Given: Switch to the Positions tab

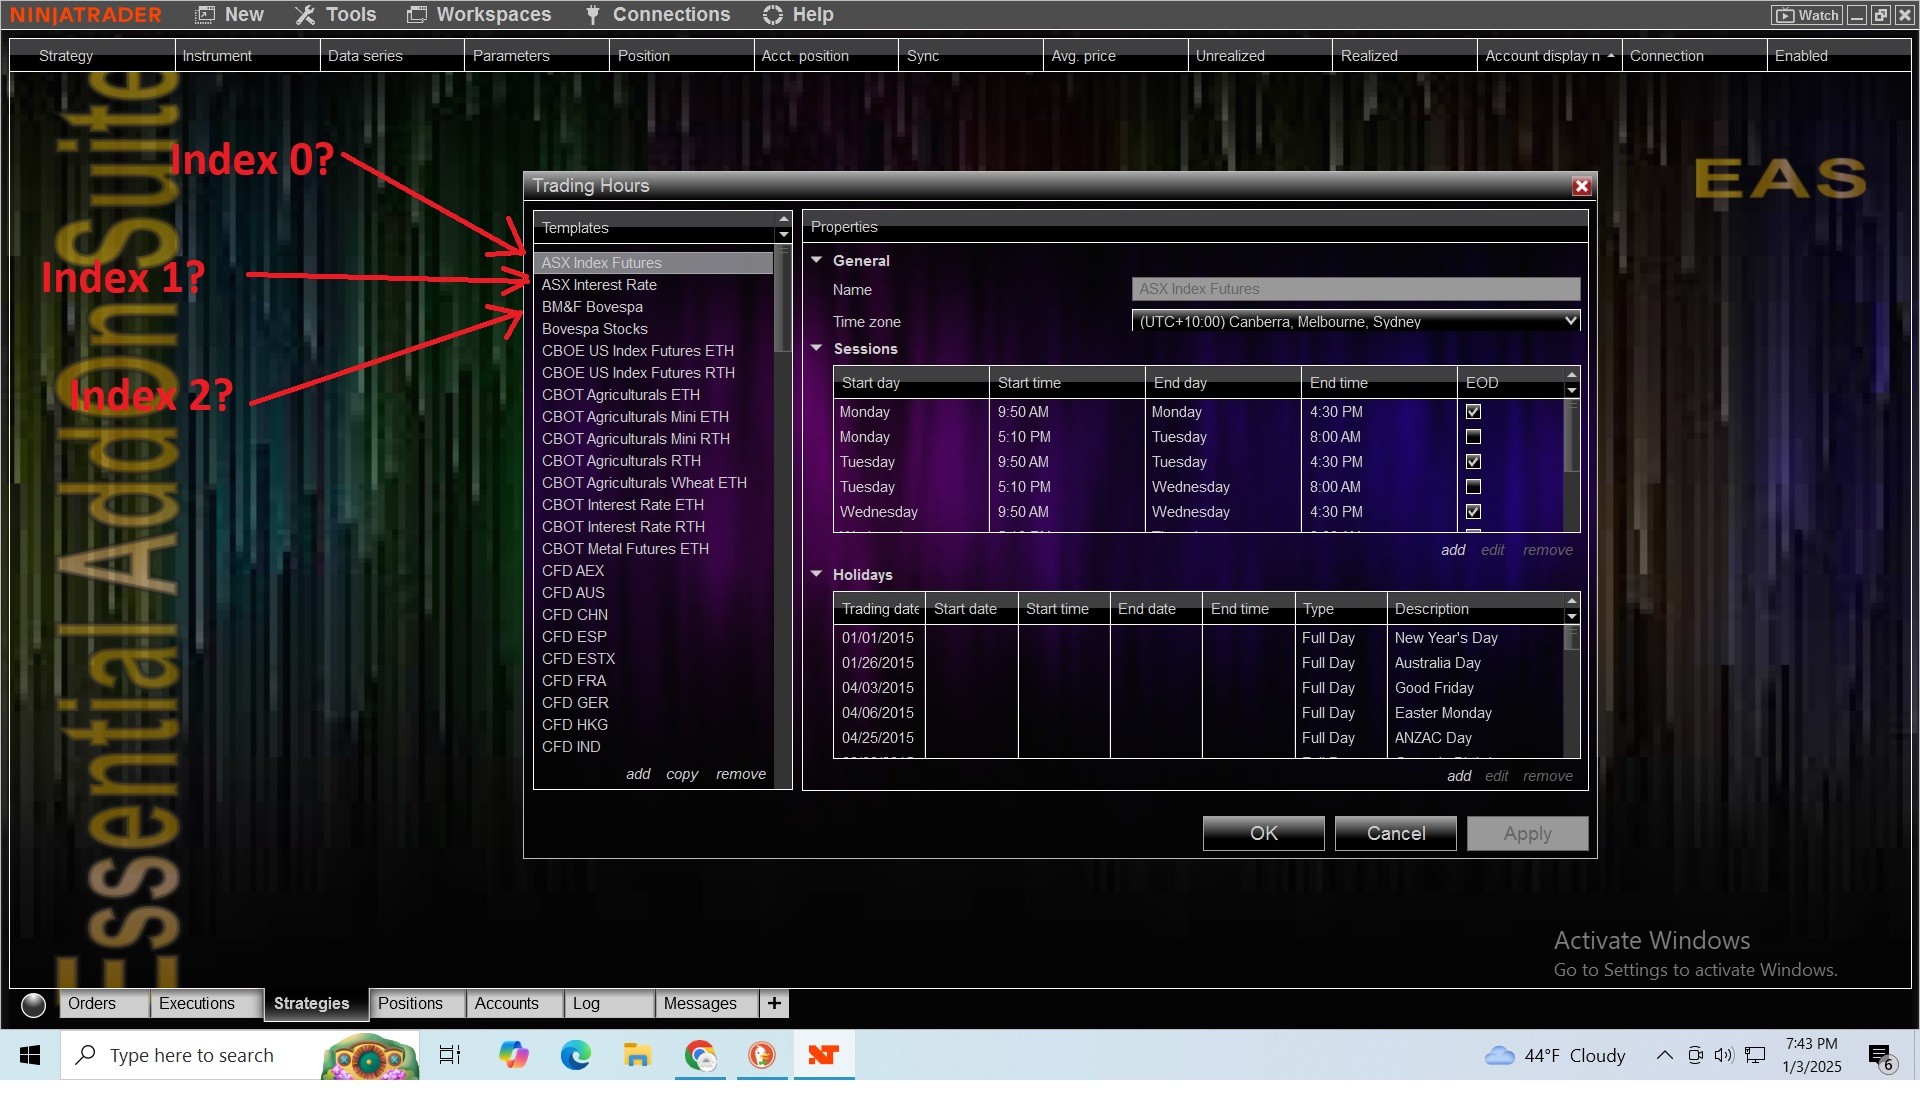Looking at the screenshot, I should 410,1003.
